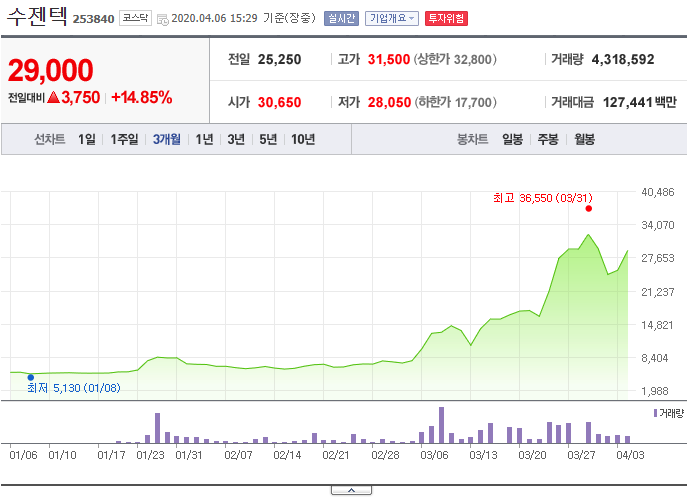This screenshot has height=501, width=687.
Task: Click the 시가 value 30,650
Action: pyautogui.click(x=279, y=102)
